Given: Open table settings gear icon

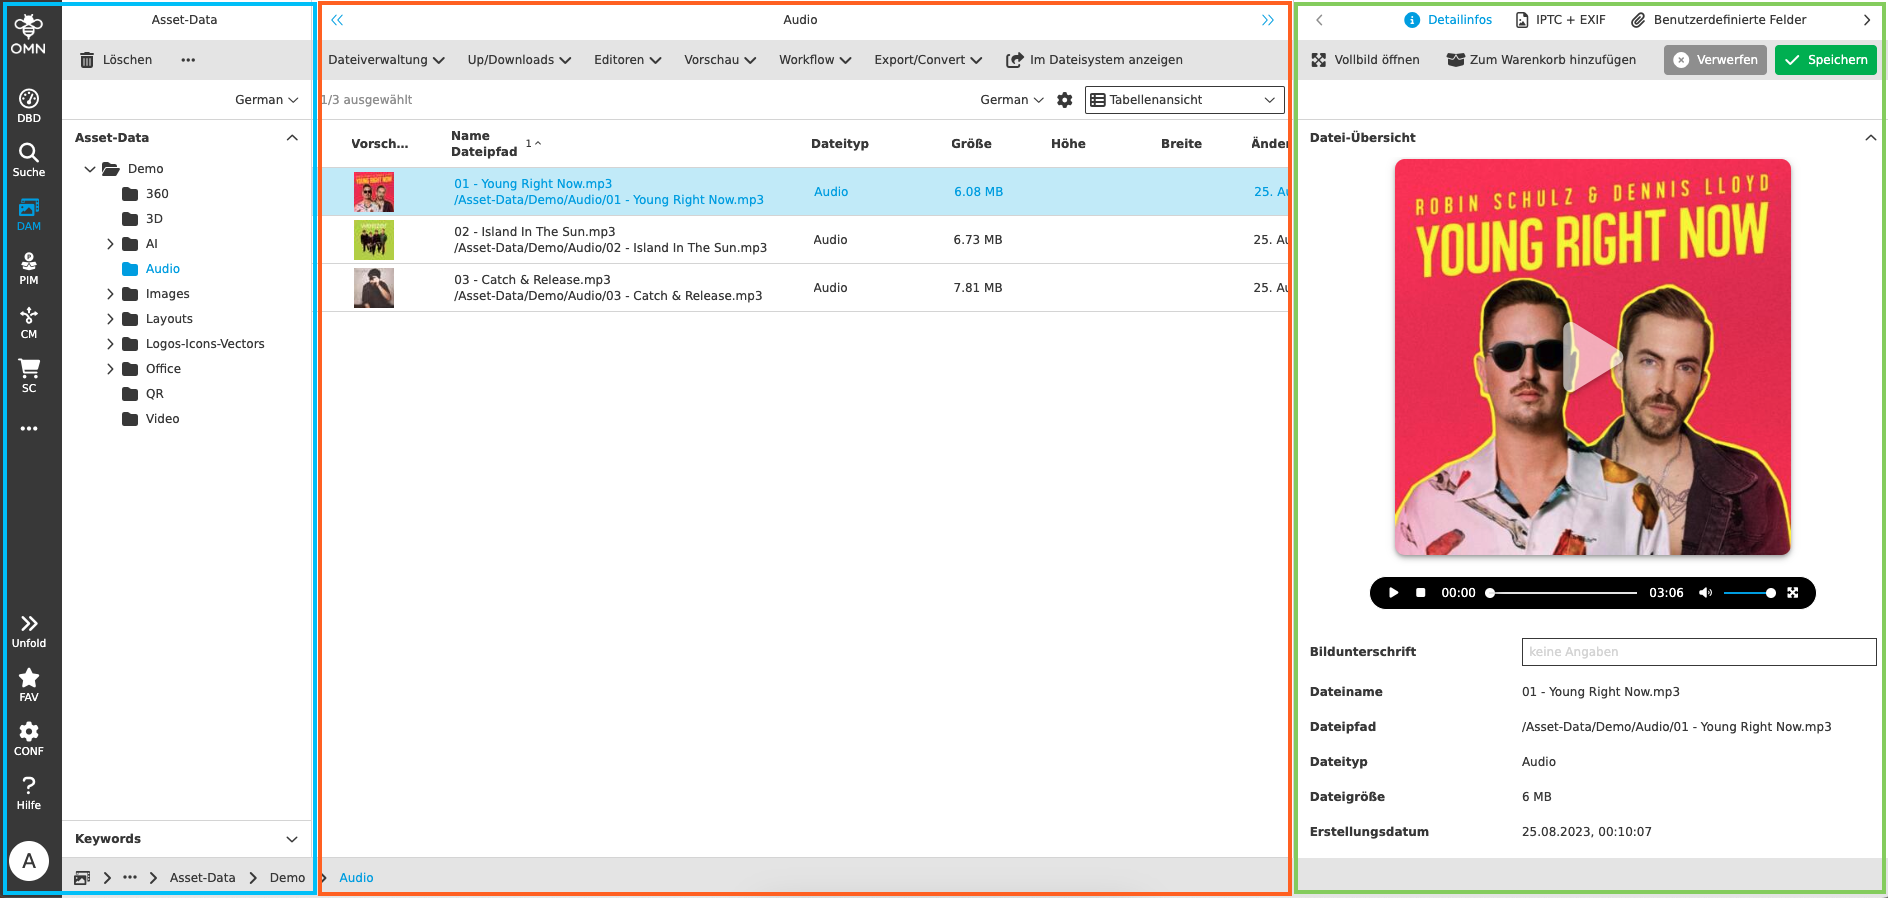Looking at the screenshot, I should (1065, 100).
